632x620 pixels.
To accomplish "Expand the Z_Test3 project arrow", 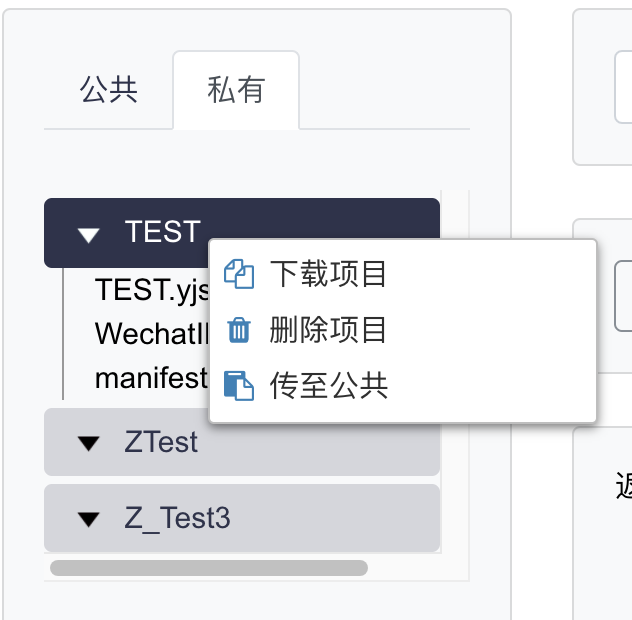I will 89,519.
